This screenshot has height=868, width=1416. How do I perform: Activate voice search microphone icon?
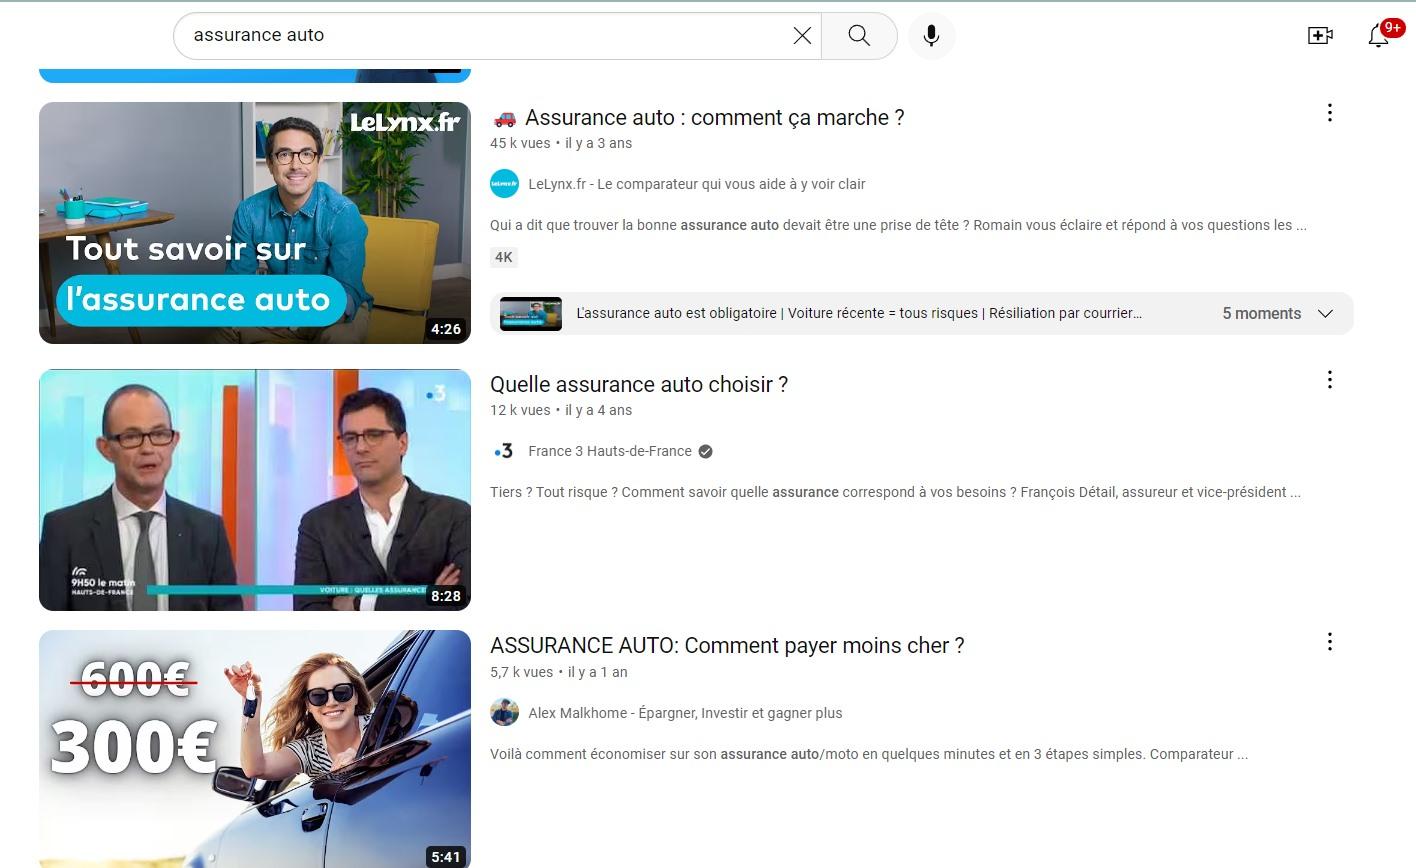point(931,36)
